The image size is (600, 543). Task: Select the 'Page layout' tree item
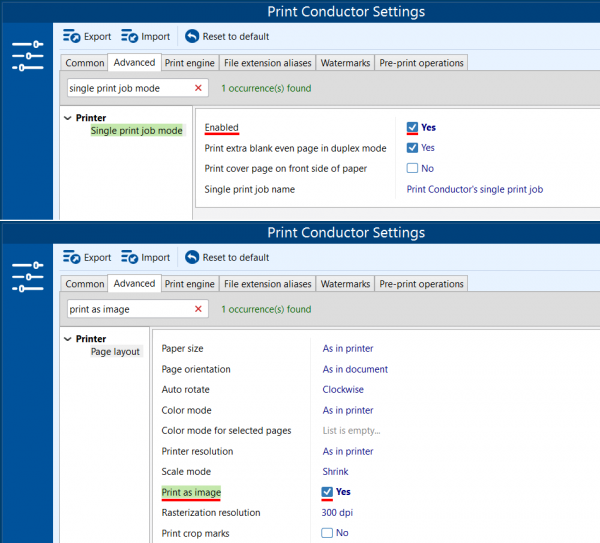(115, 352)
